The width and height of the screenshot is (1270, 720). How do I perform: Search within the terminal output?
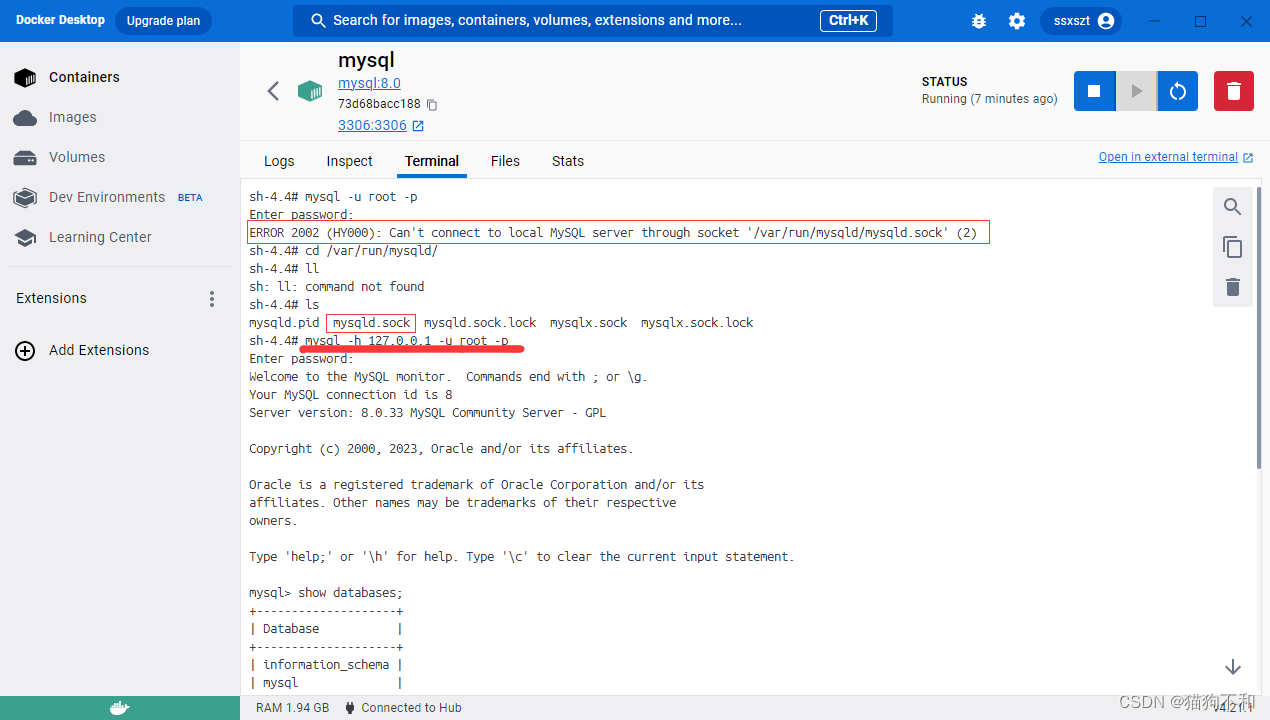point(1232,206)
